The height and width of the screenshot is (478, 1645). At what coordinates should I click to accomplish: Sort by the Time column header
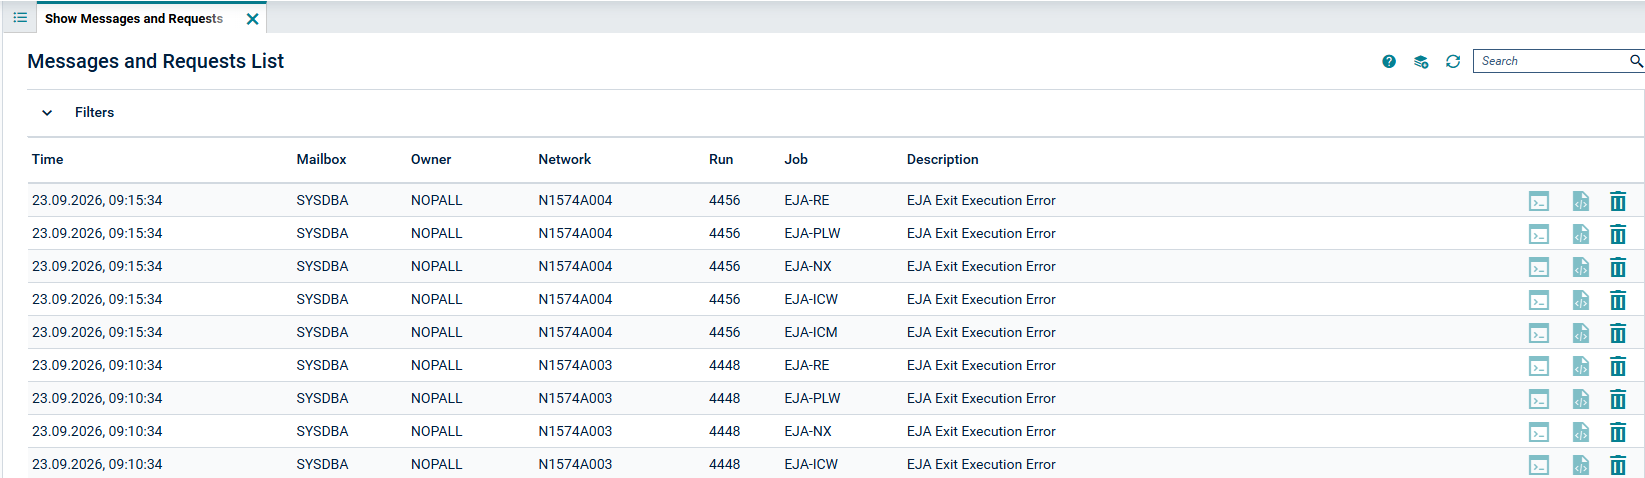coord(48,159)
